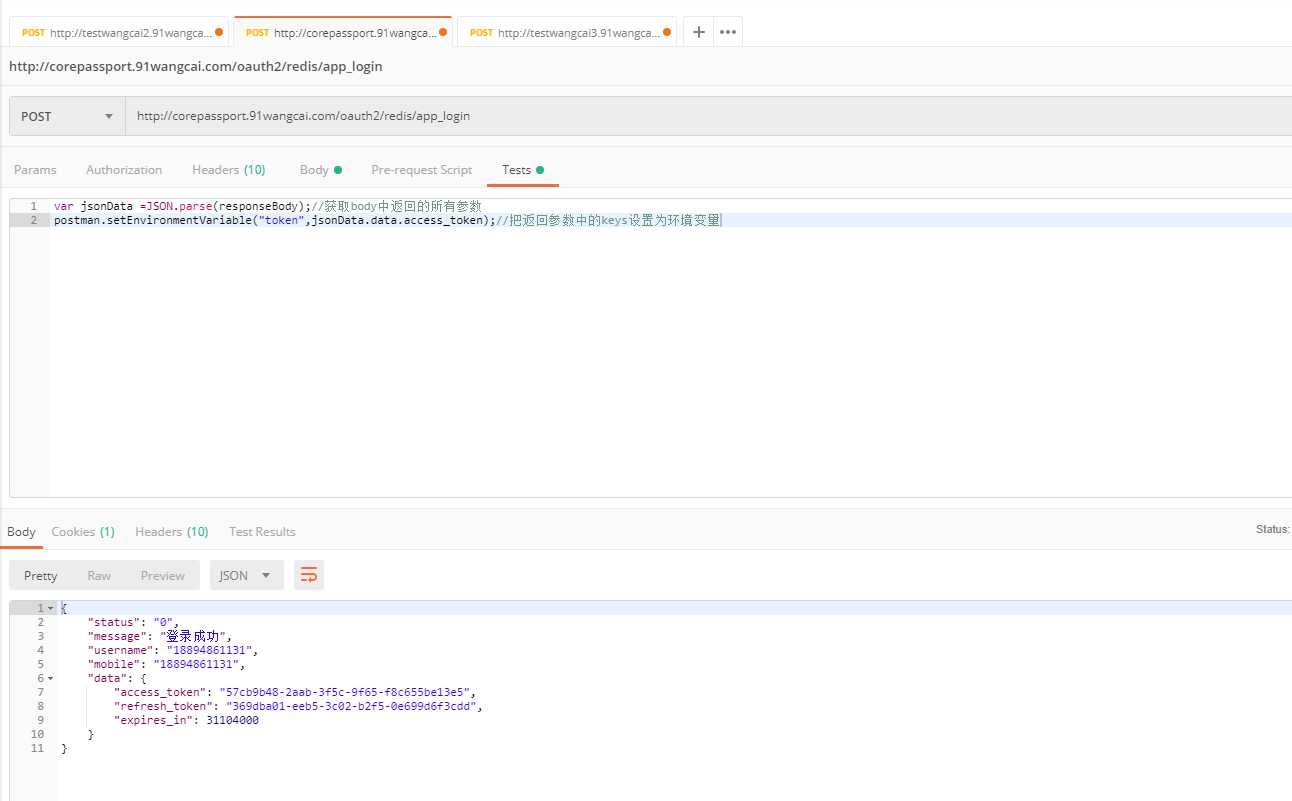Click the "message" 登录成功 response line
Screen dimensions: 1292x801
coord(160,636)
